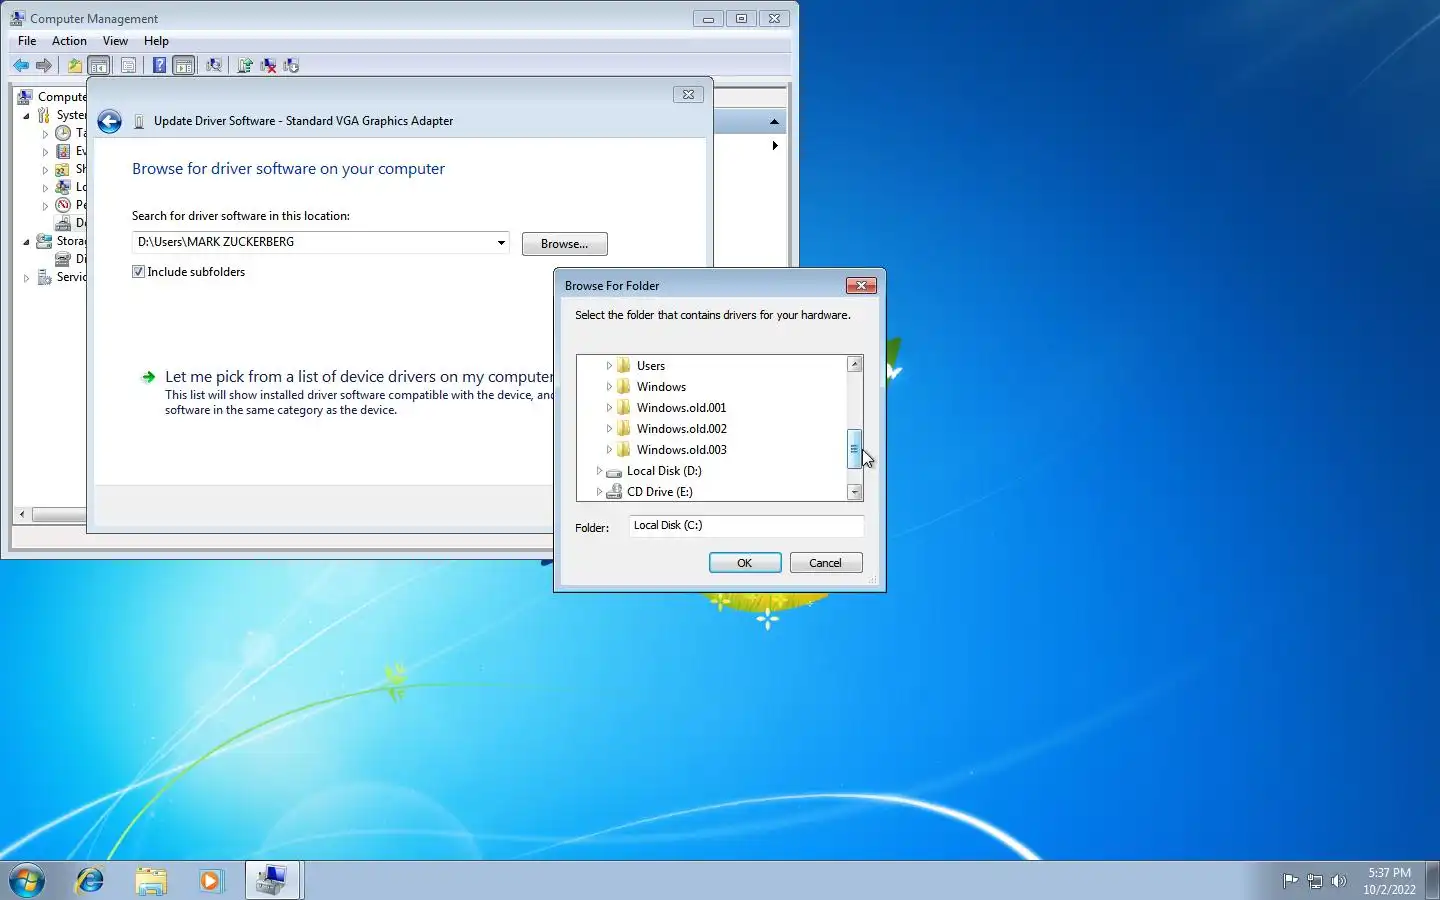
Task: Select the Performance icon in tree
Action: (x=63, y=205)
